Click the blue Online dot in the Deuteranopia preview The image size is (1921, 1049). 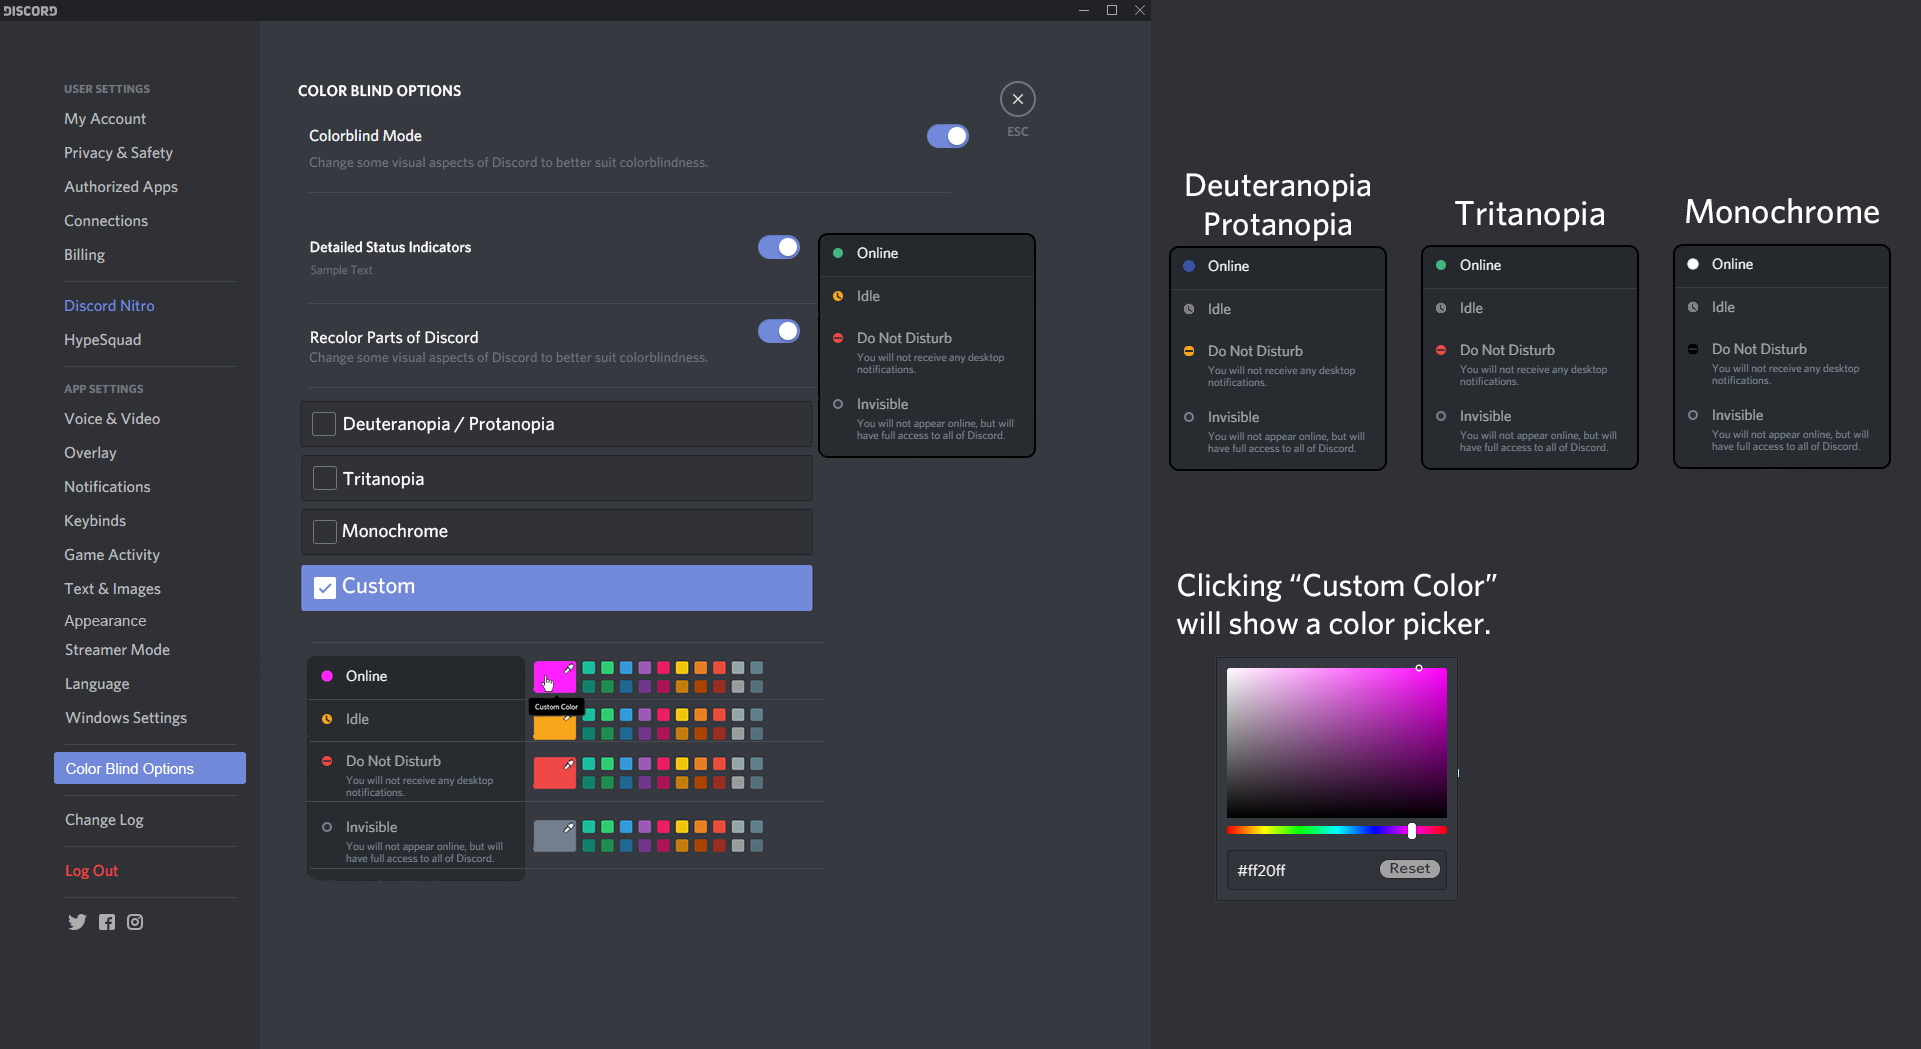(x=1189, y=266)
